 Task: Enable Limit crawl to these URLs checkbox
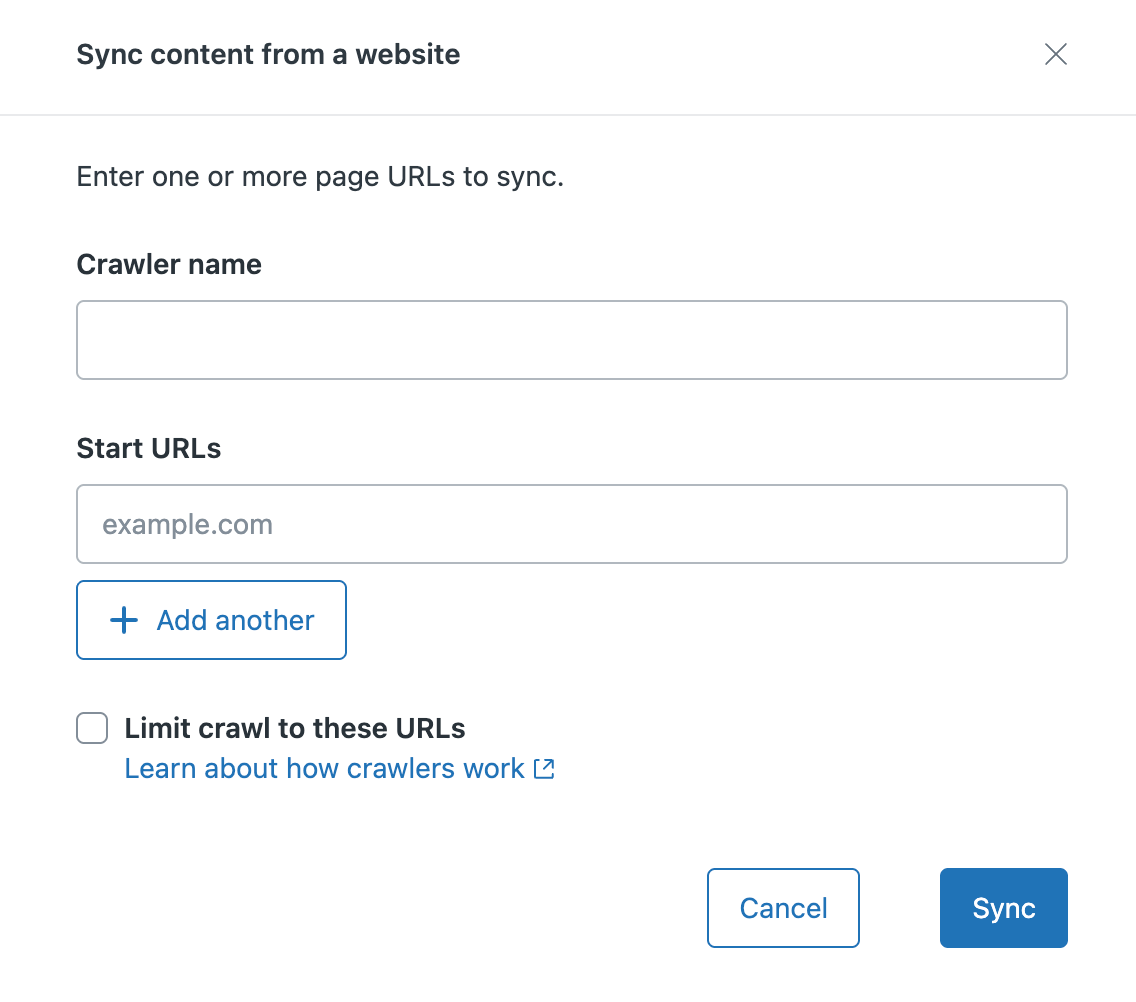pos(92,728)
